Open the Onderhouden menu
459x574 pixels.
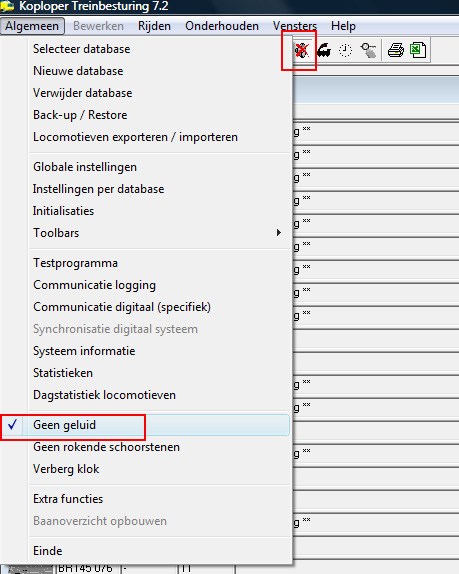click(x=222, y=26)
